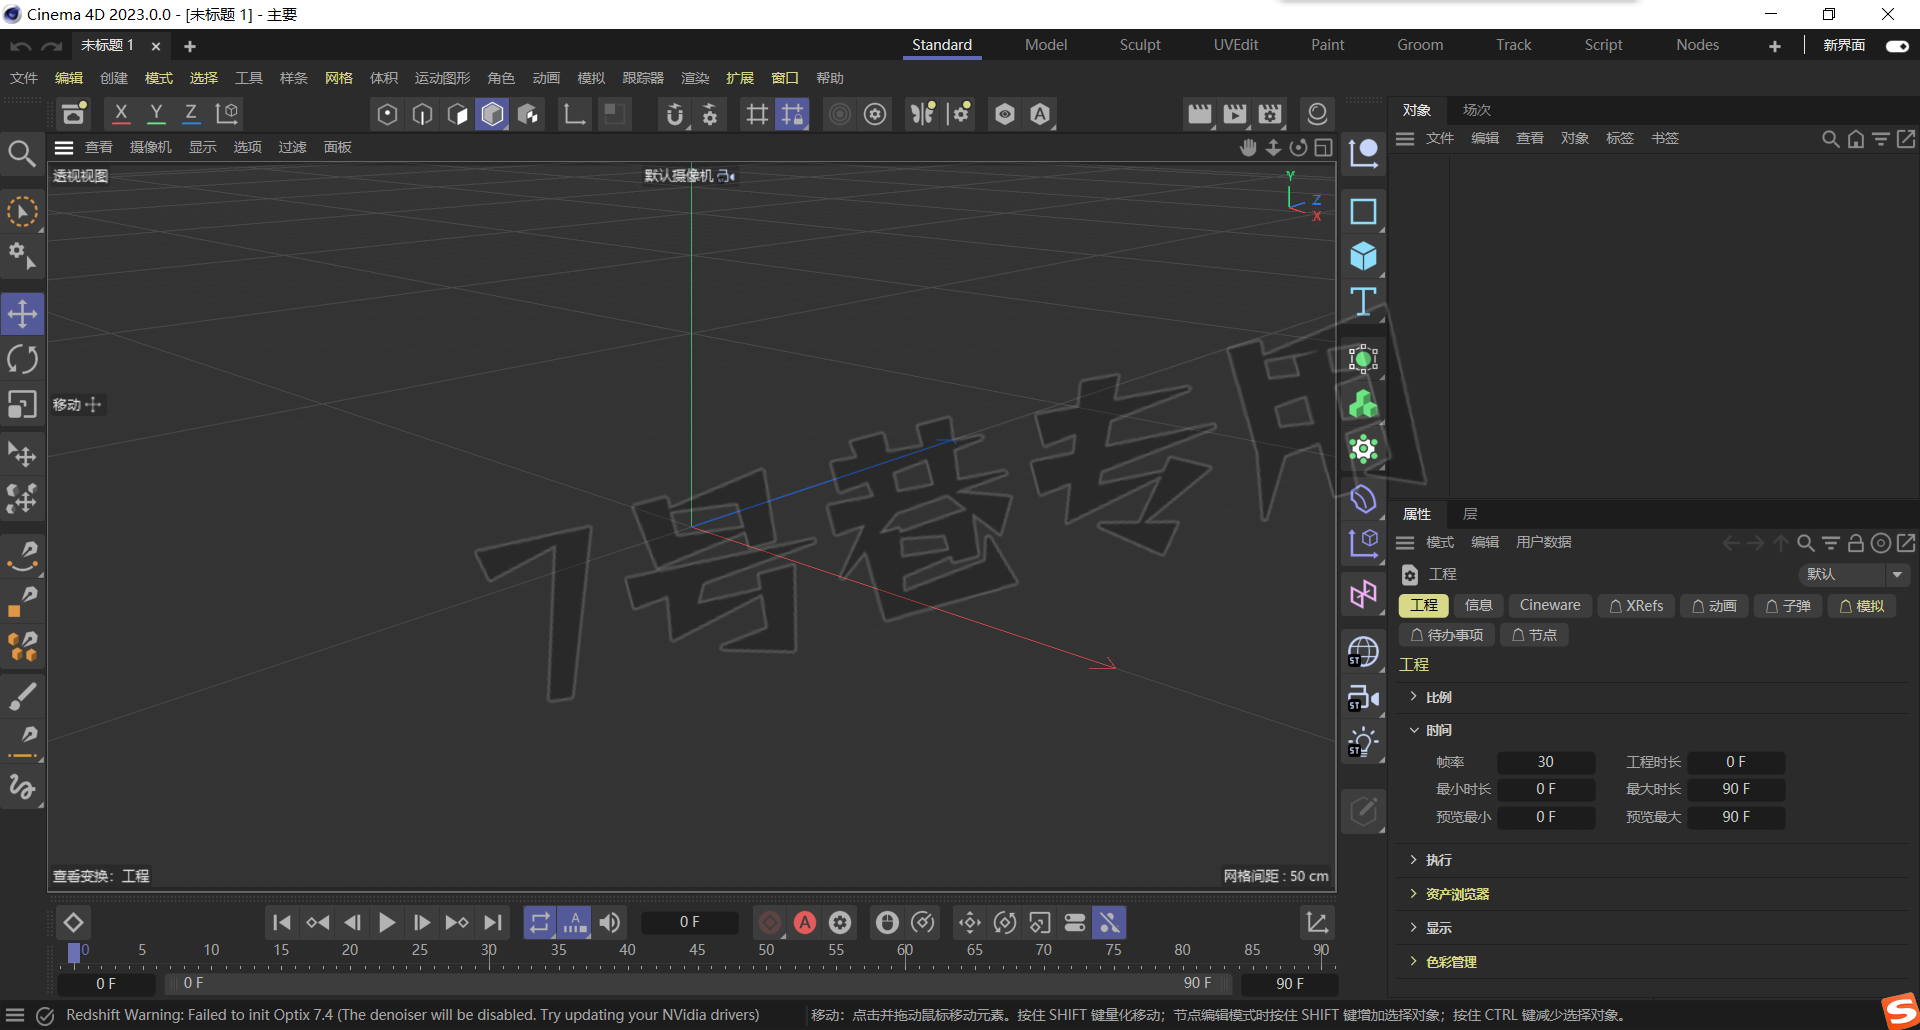Image resolution: width=1920 pixels, height=1030 pixels.
Task: Open the 运动图形 menu
Action: [442, 78]
